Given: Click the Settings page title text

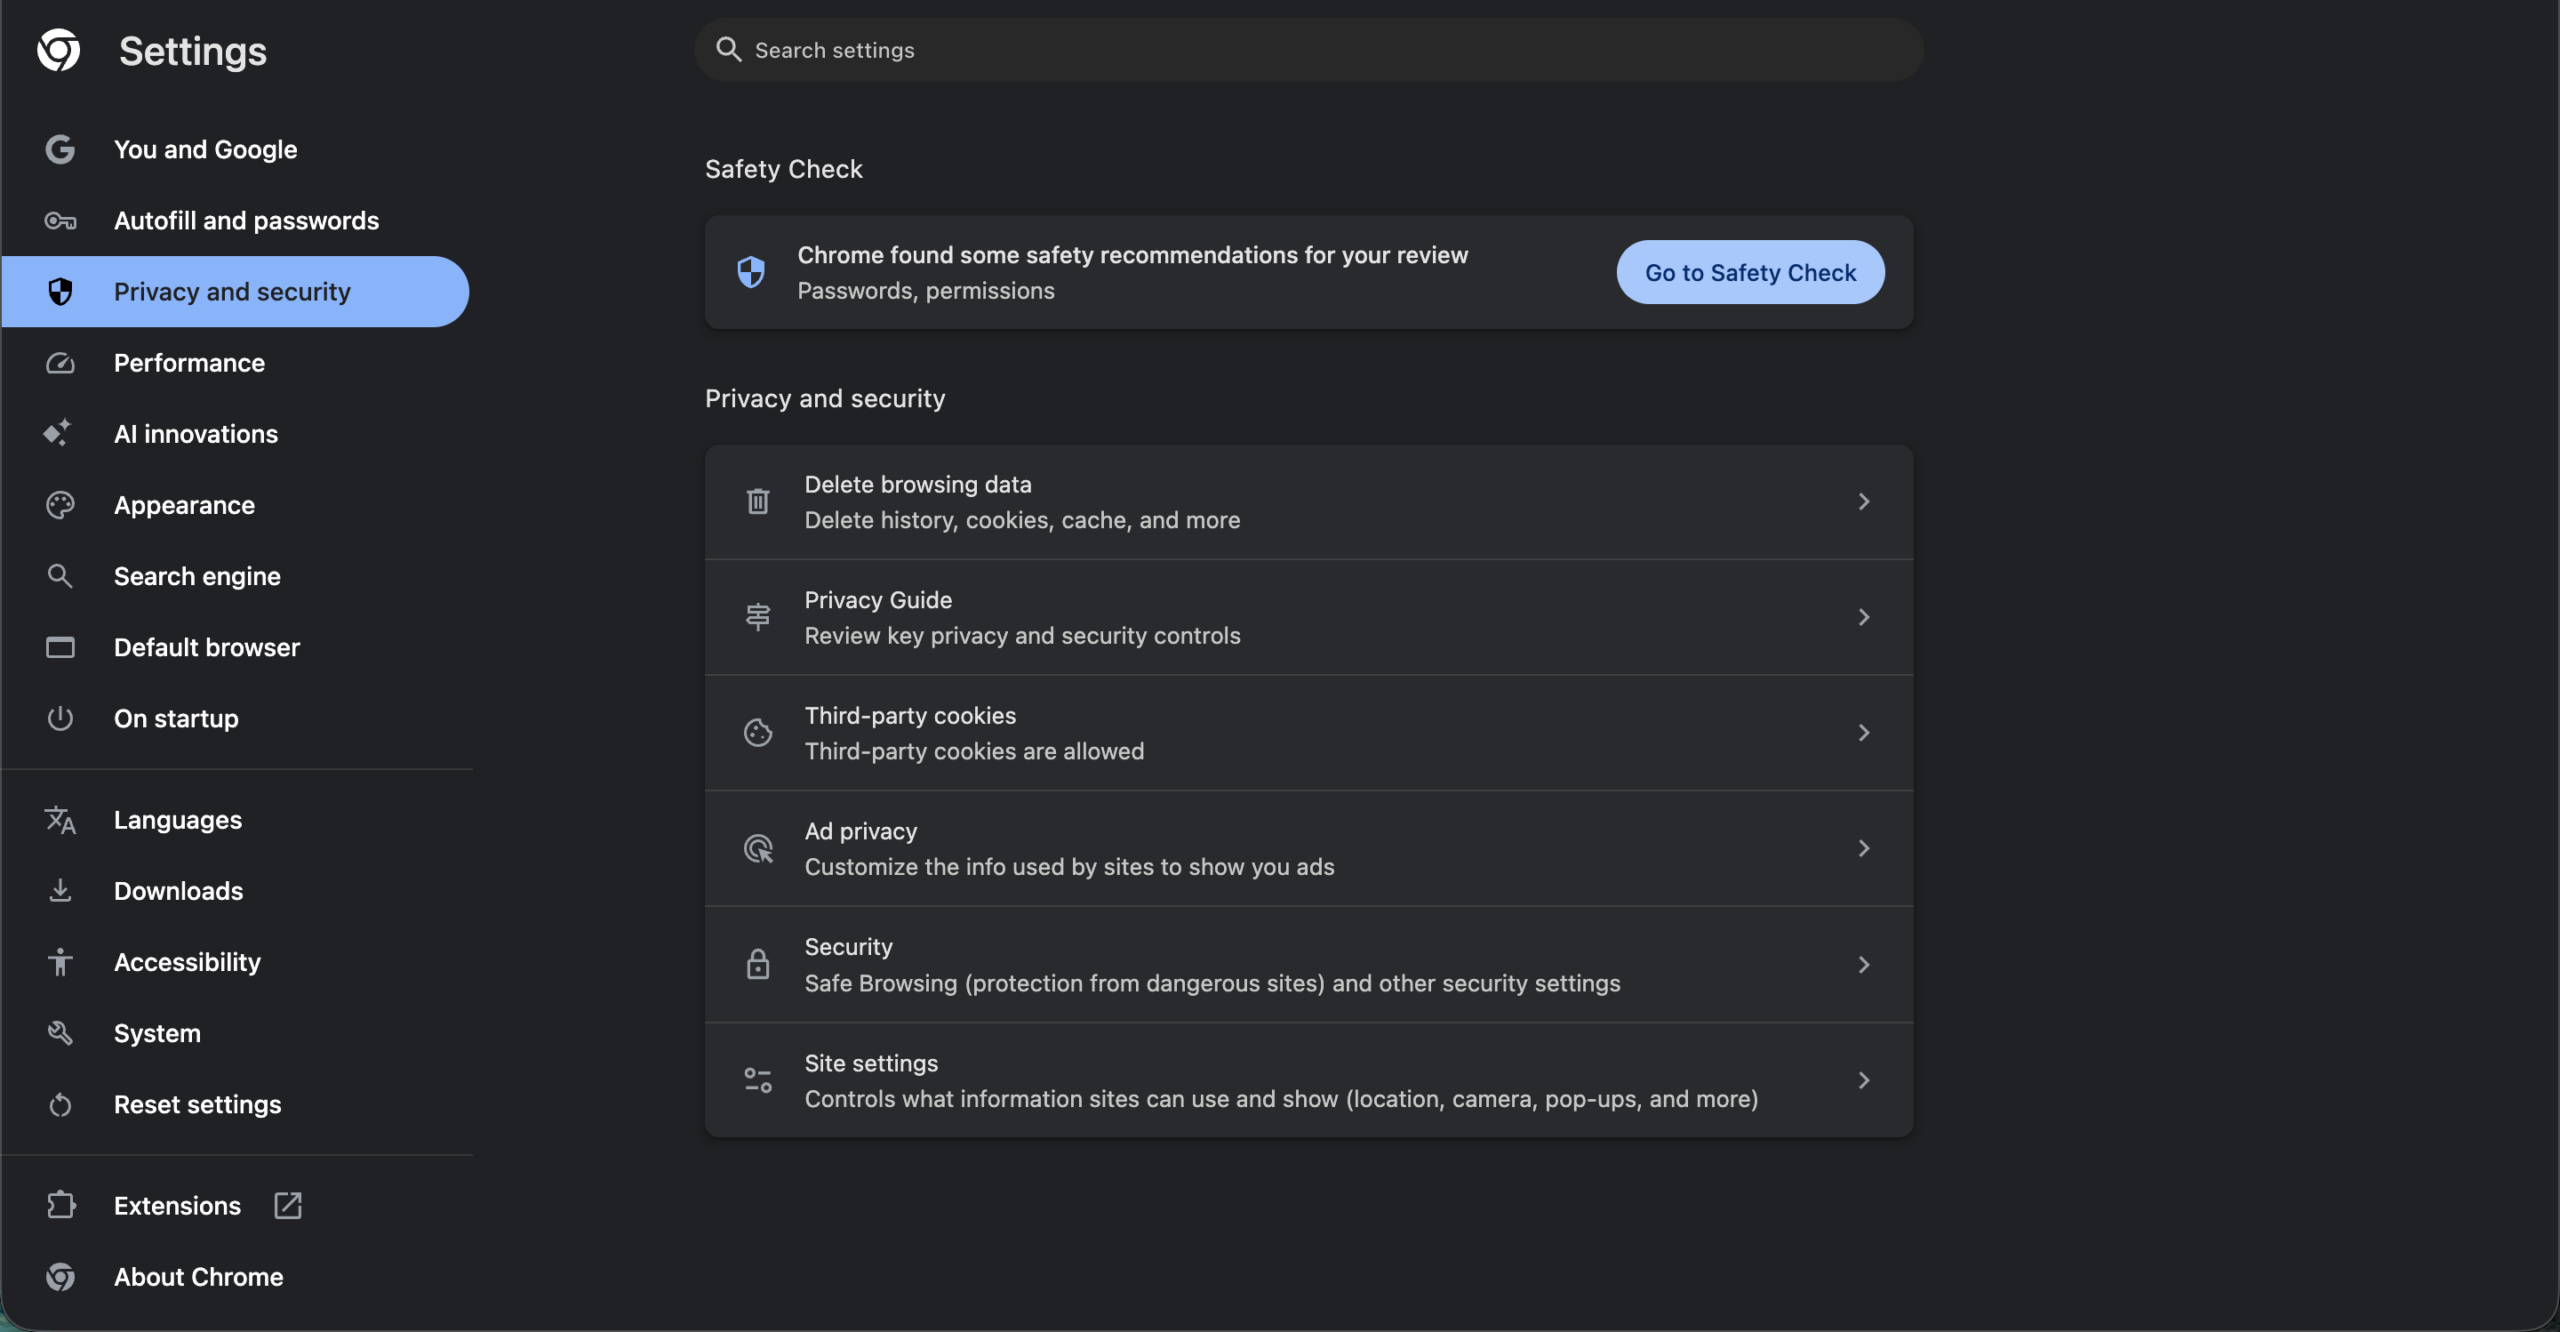Looking at the screenshot, I should [x=193, y=51].
